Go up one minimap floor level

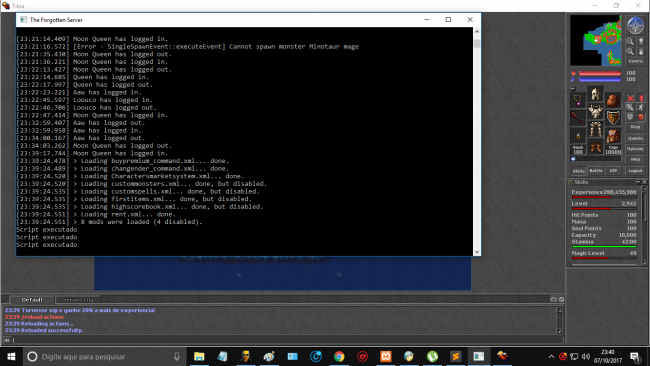click(641, 41)
